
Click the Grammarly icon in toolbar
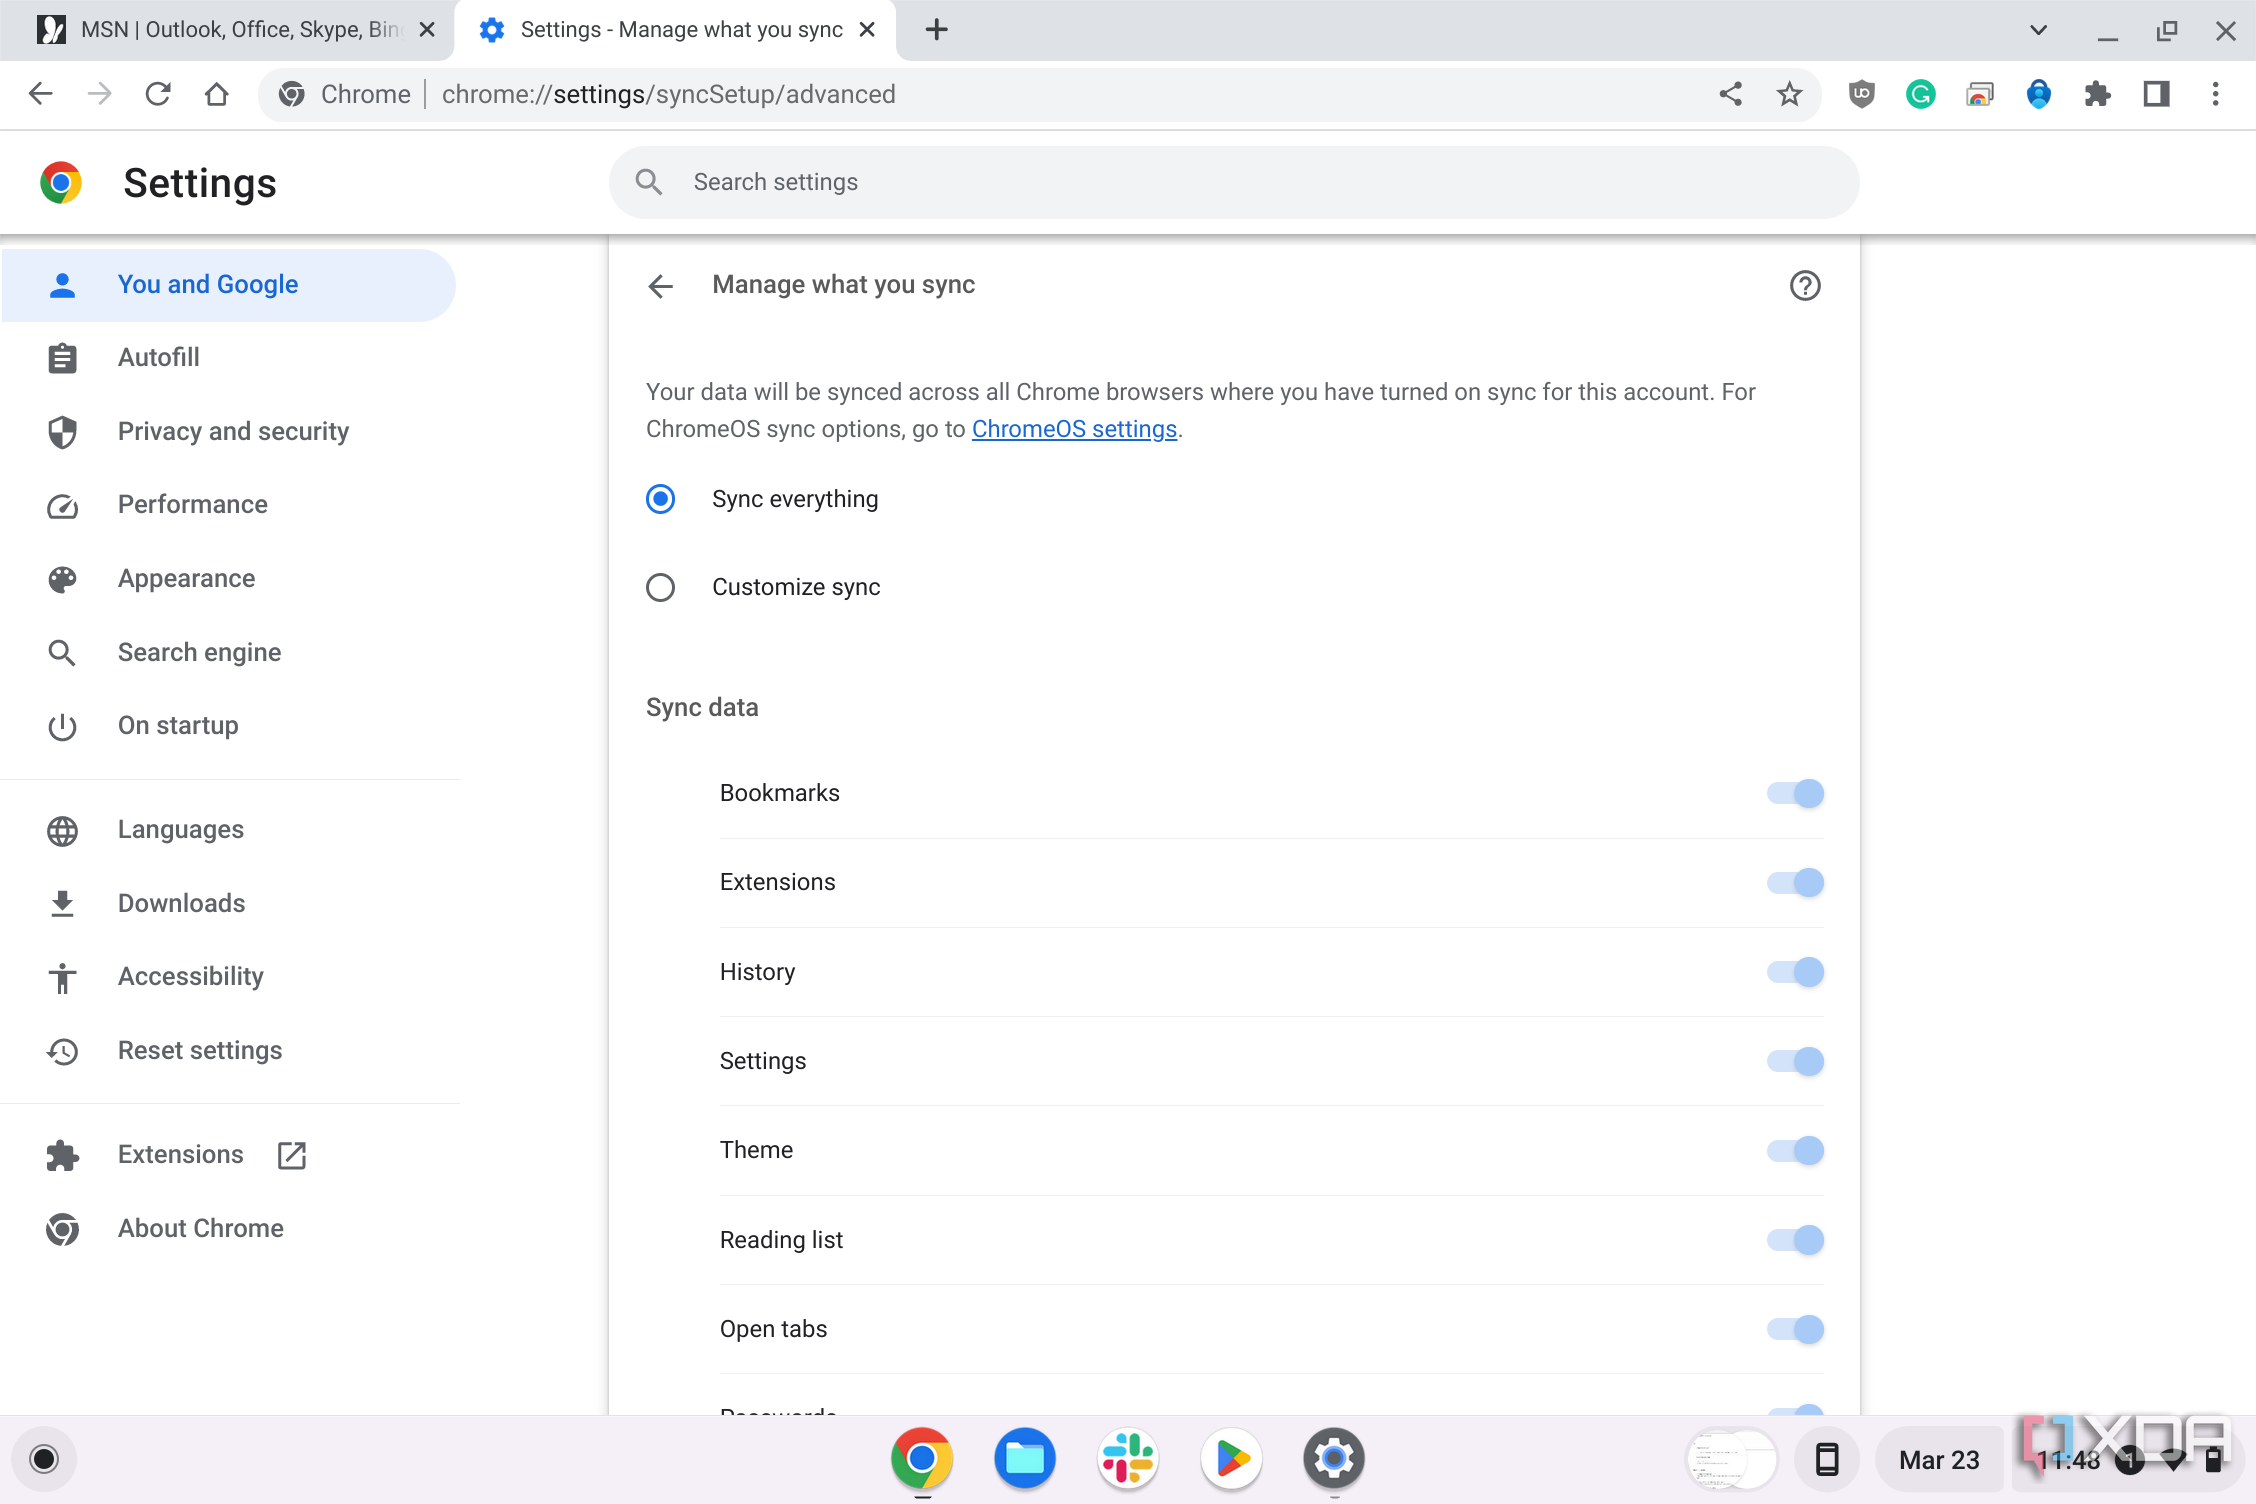point(1920,94)
